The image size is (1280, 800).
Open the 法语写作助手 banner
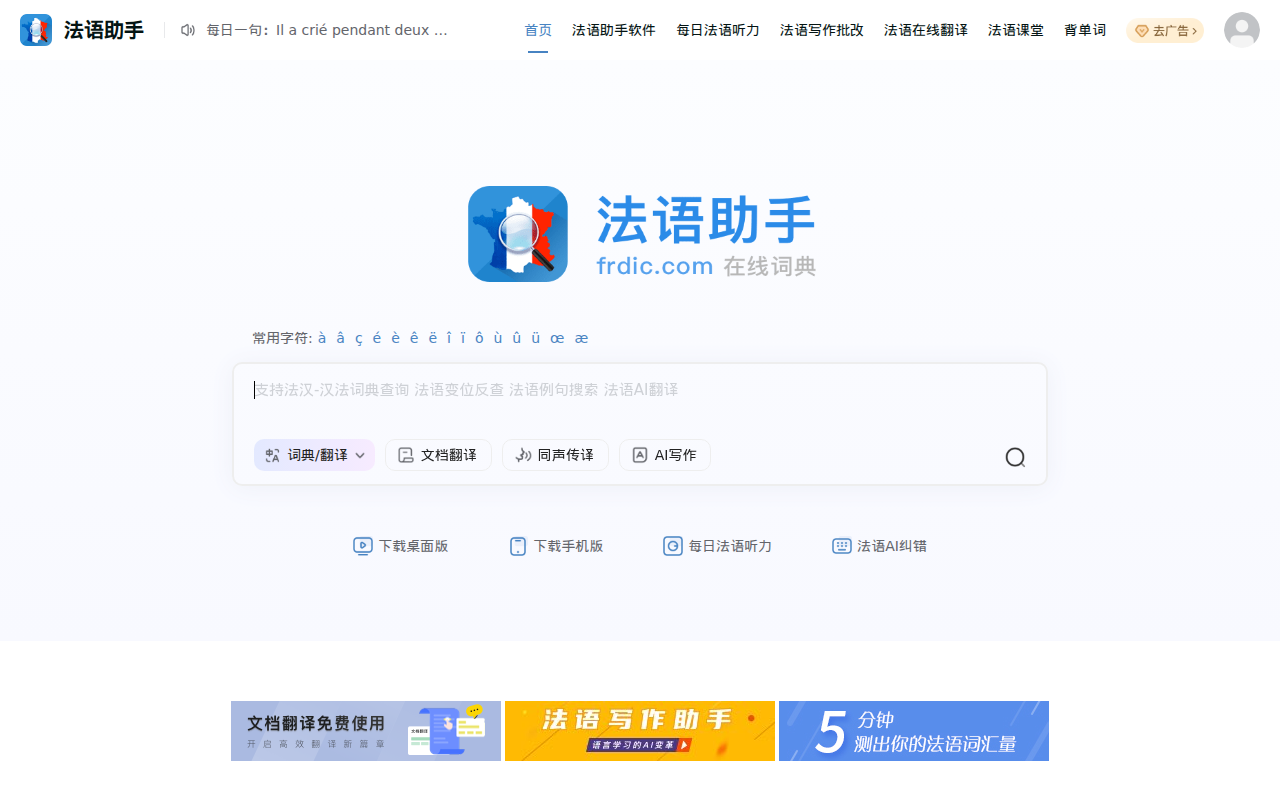640,731
